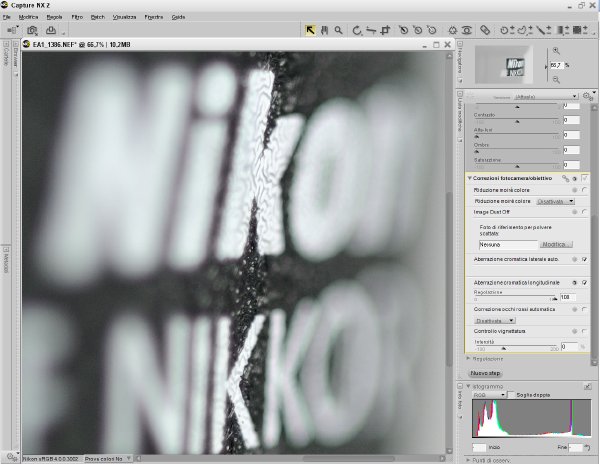This screenshot has width=600, height=464.
Task: Toggle Aberrazione cromatica laterale auto checkbox
Action: [x=584, y=259]
